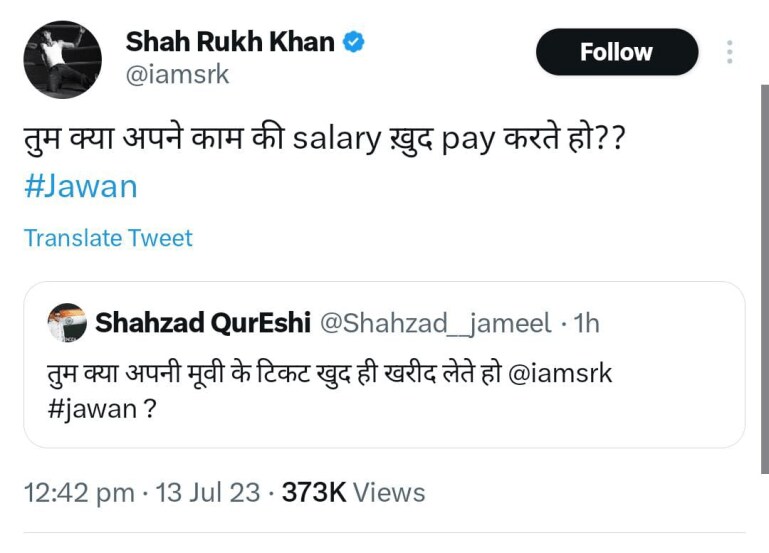Image resolution: width=769 pixels, height=553 pixels.
Task: Follow Shah Rukh Khan's account
Action: [x=617, y=52]
